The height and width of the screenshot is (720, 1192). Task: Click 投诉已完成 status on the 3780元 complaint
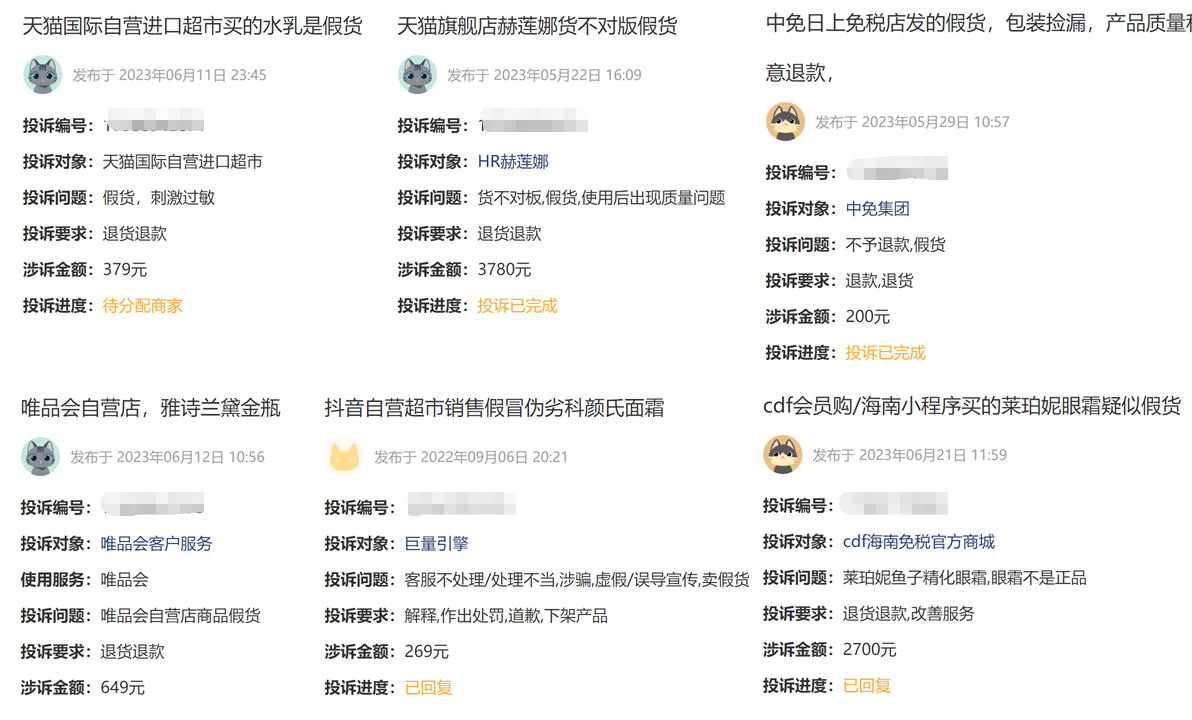coord(517,306)
